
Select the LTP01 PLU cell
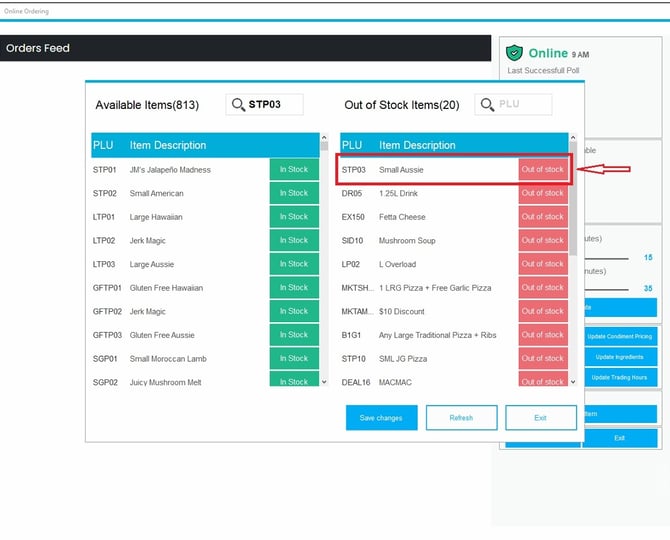tap(104, 217)
